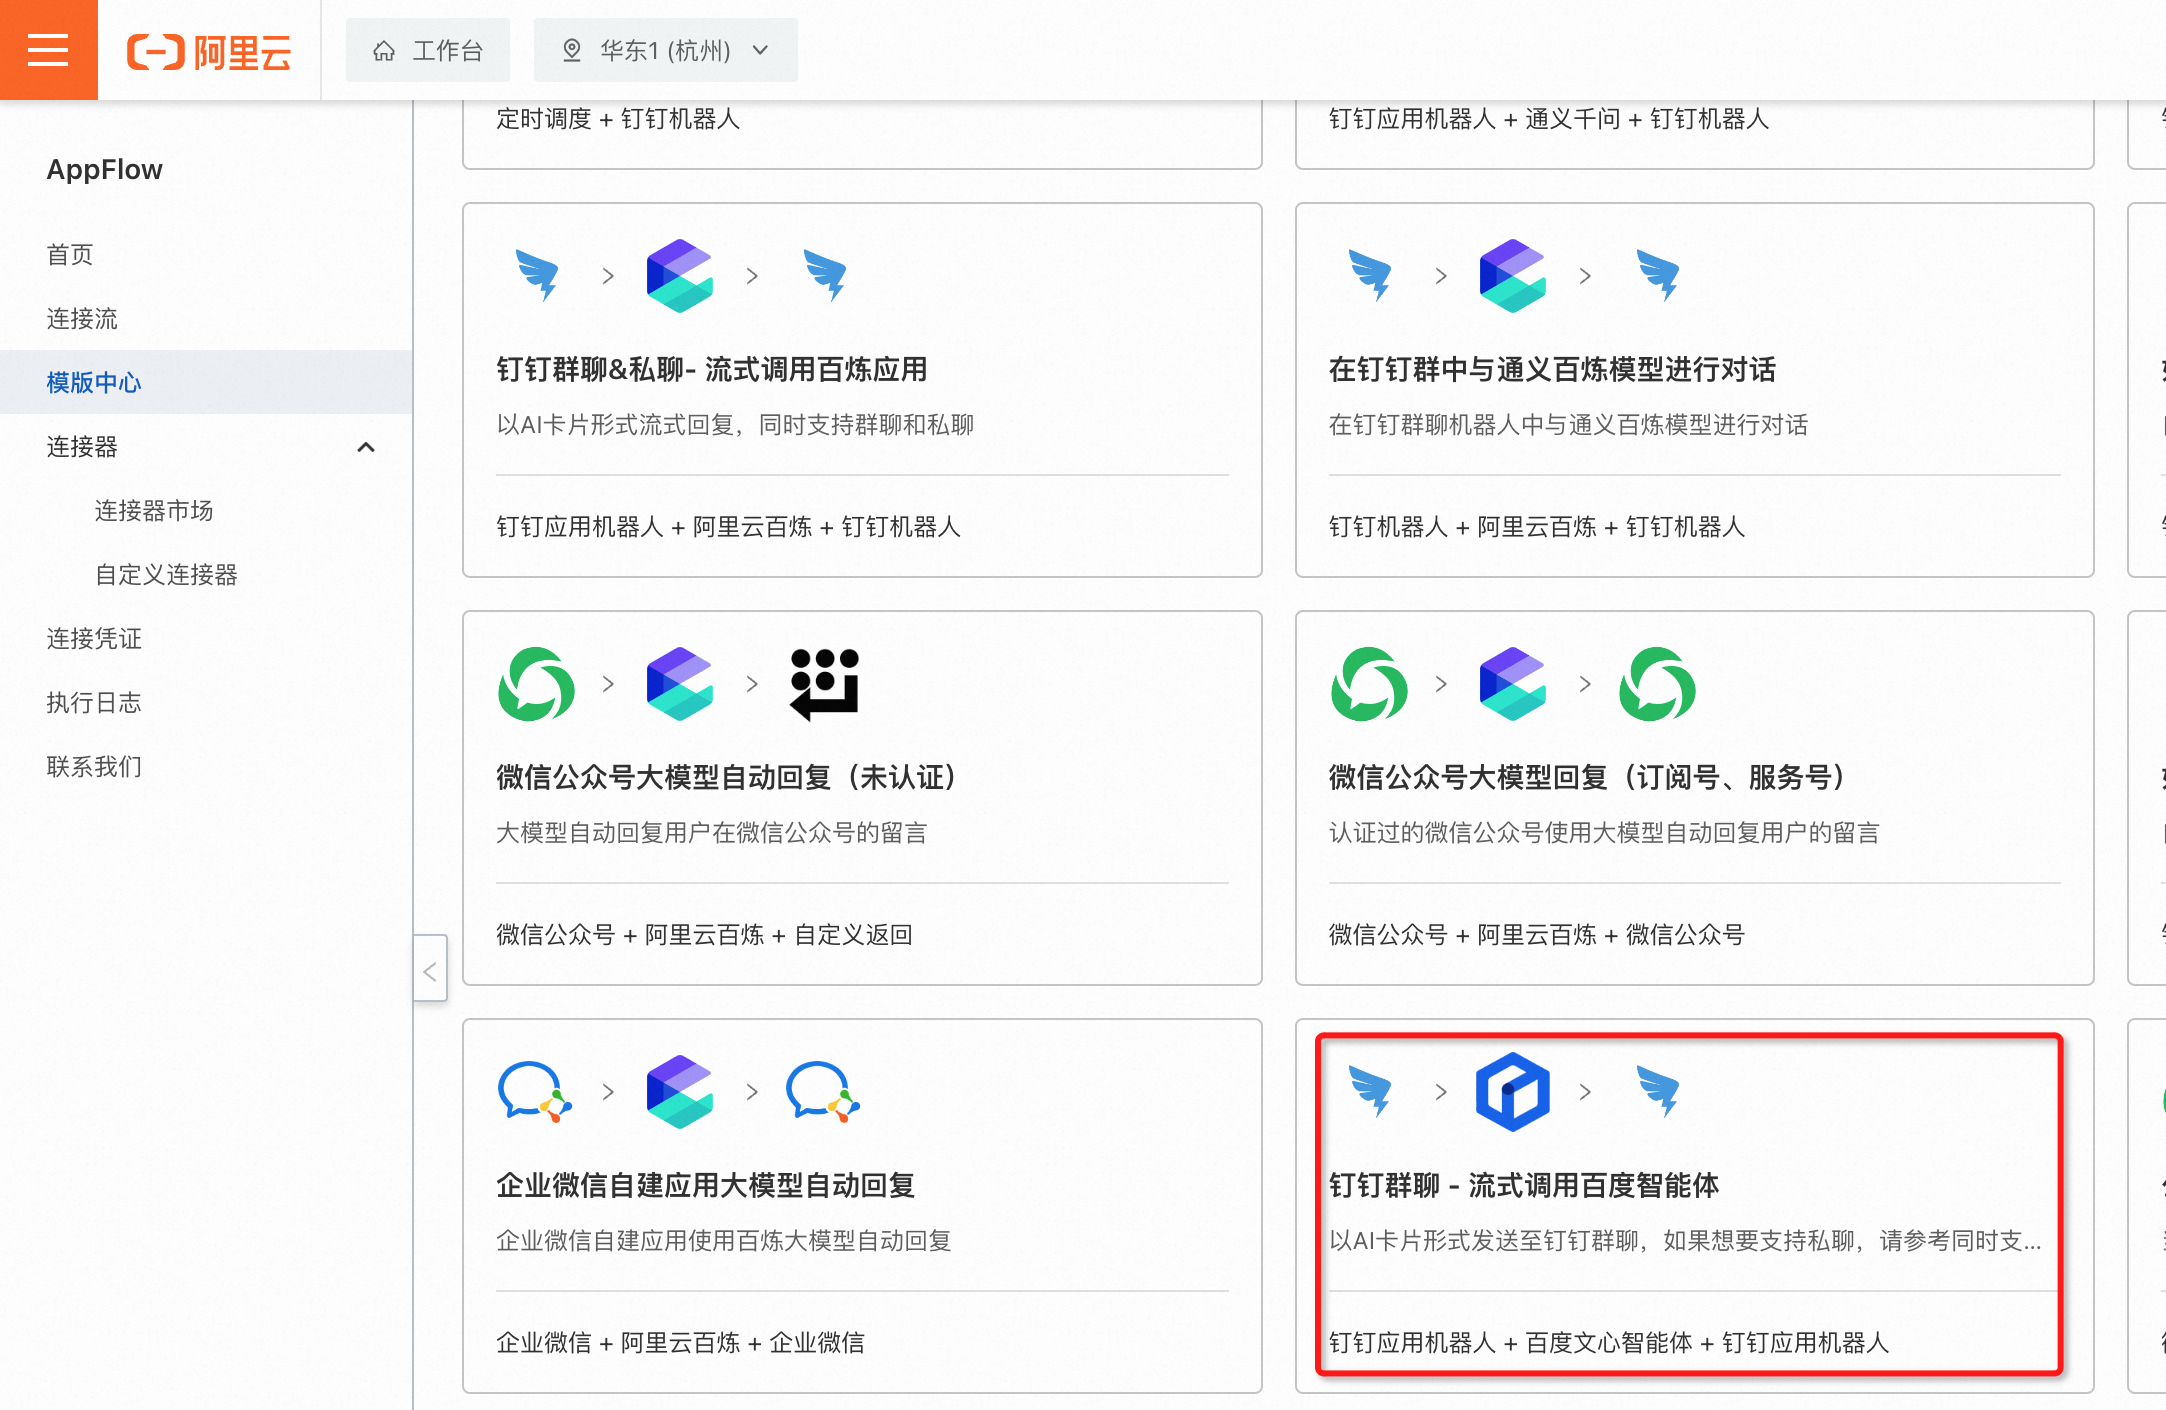
Task: Open 钉钉群聊 - 流式调用百度智能体 template title
Action: point(1523,1185)
